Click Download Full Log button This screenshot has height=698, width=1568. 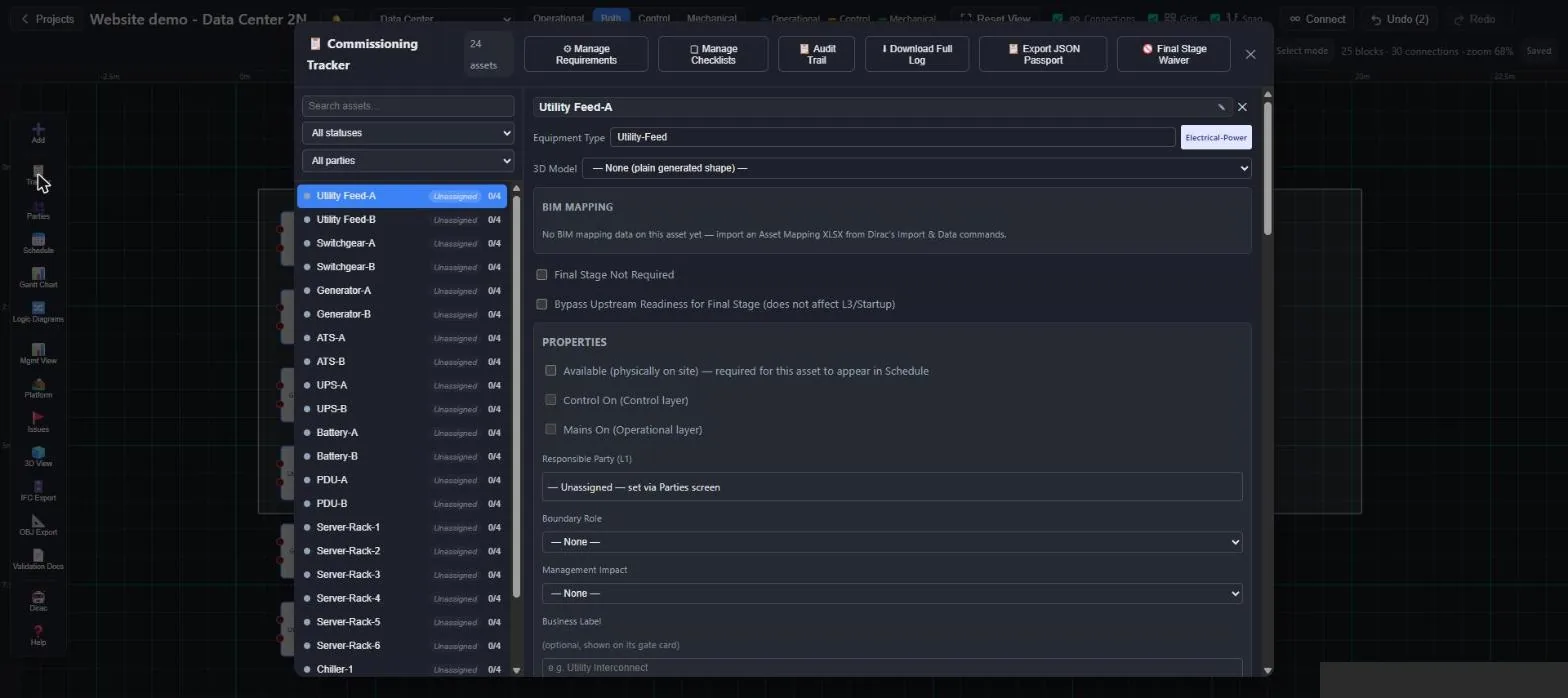click(x=916, y=54)
